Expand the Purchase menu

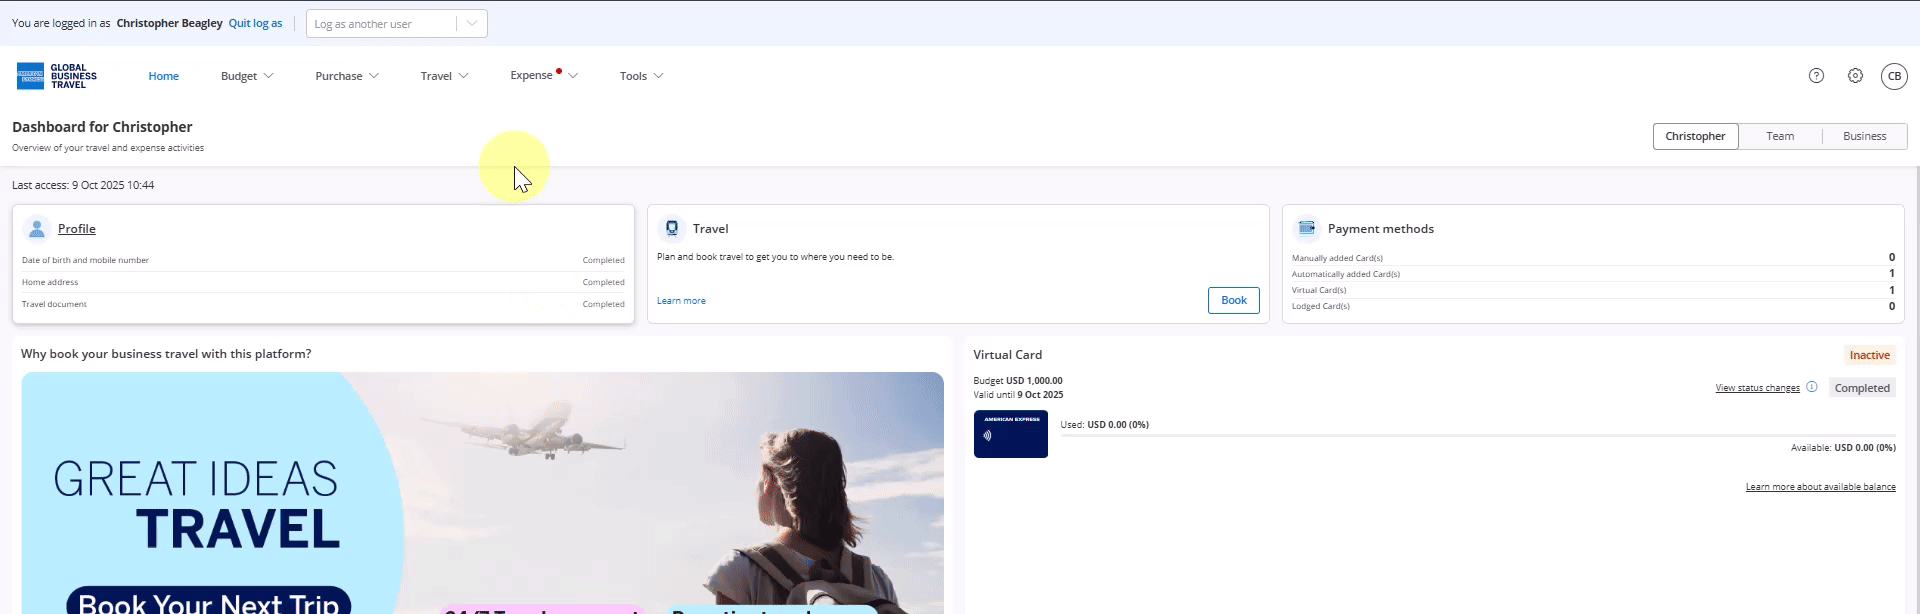[x=347, y=76]
